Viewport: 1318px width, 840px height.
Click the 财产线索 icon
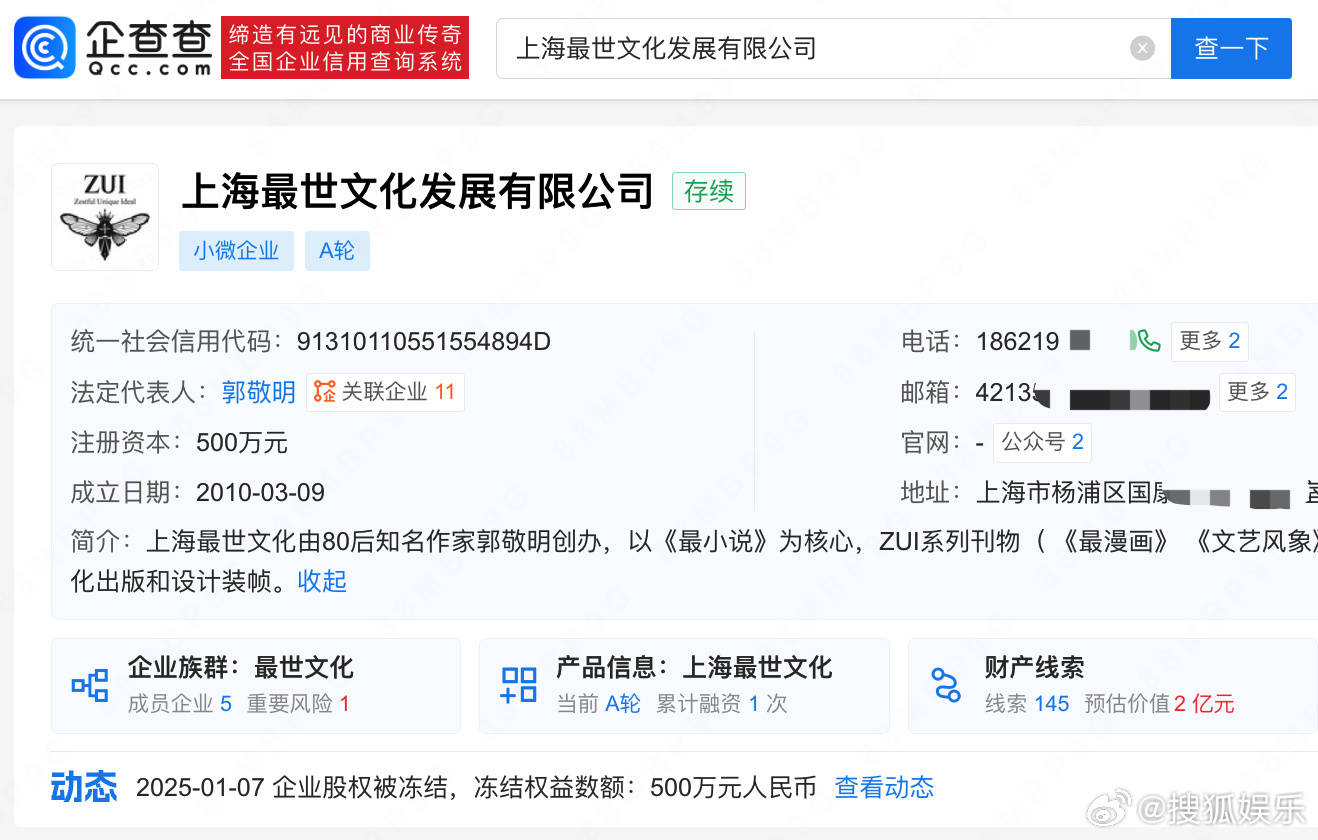click(x=946, y=686)
